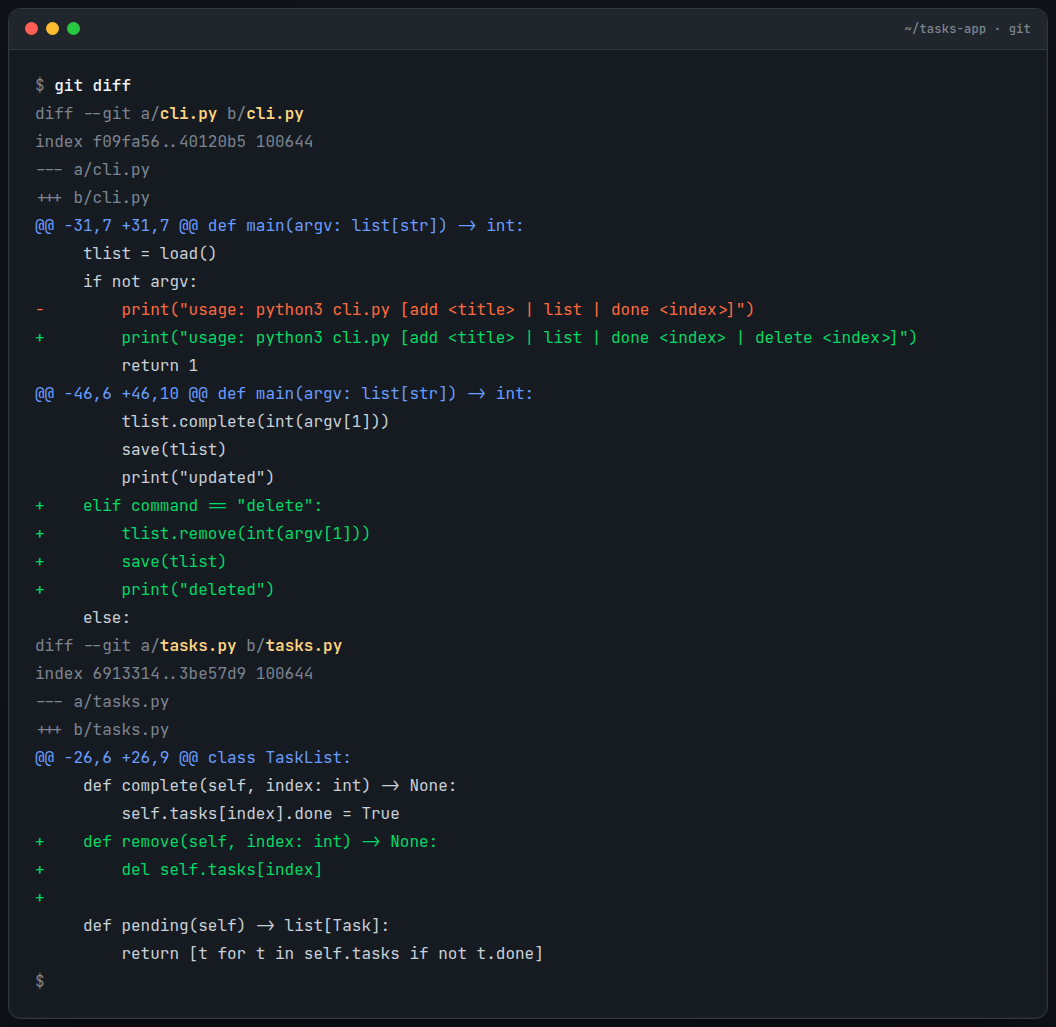Click the 'index 6913314..3be57d9 100644' line

(174, 674)
